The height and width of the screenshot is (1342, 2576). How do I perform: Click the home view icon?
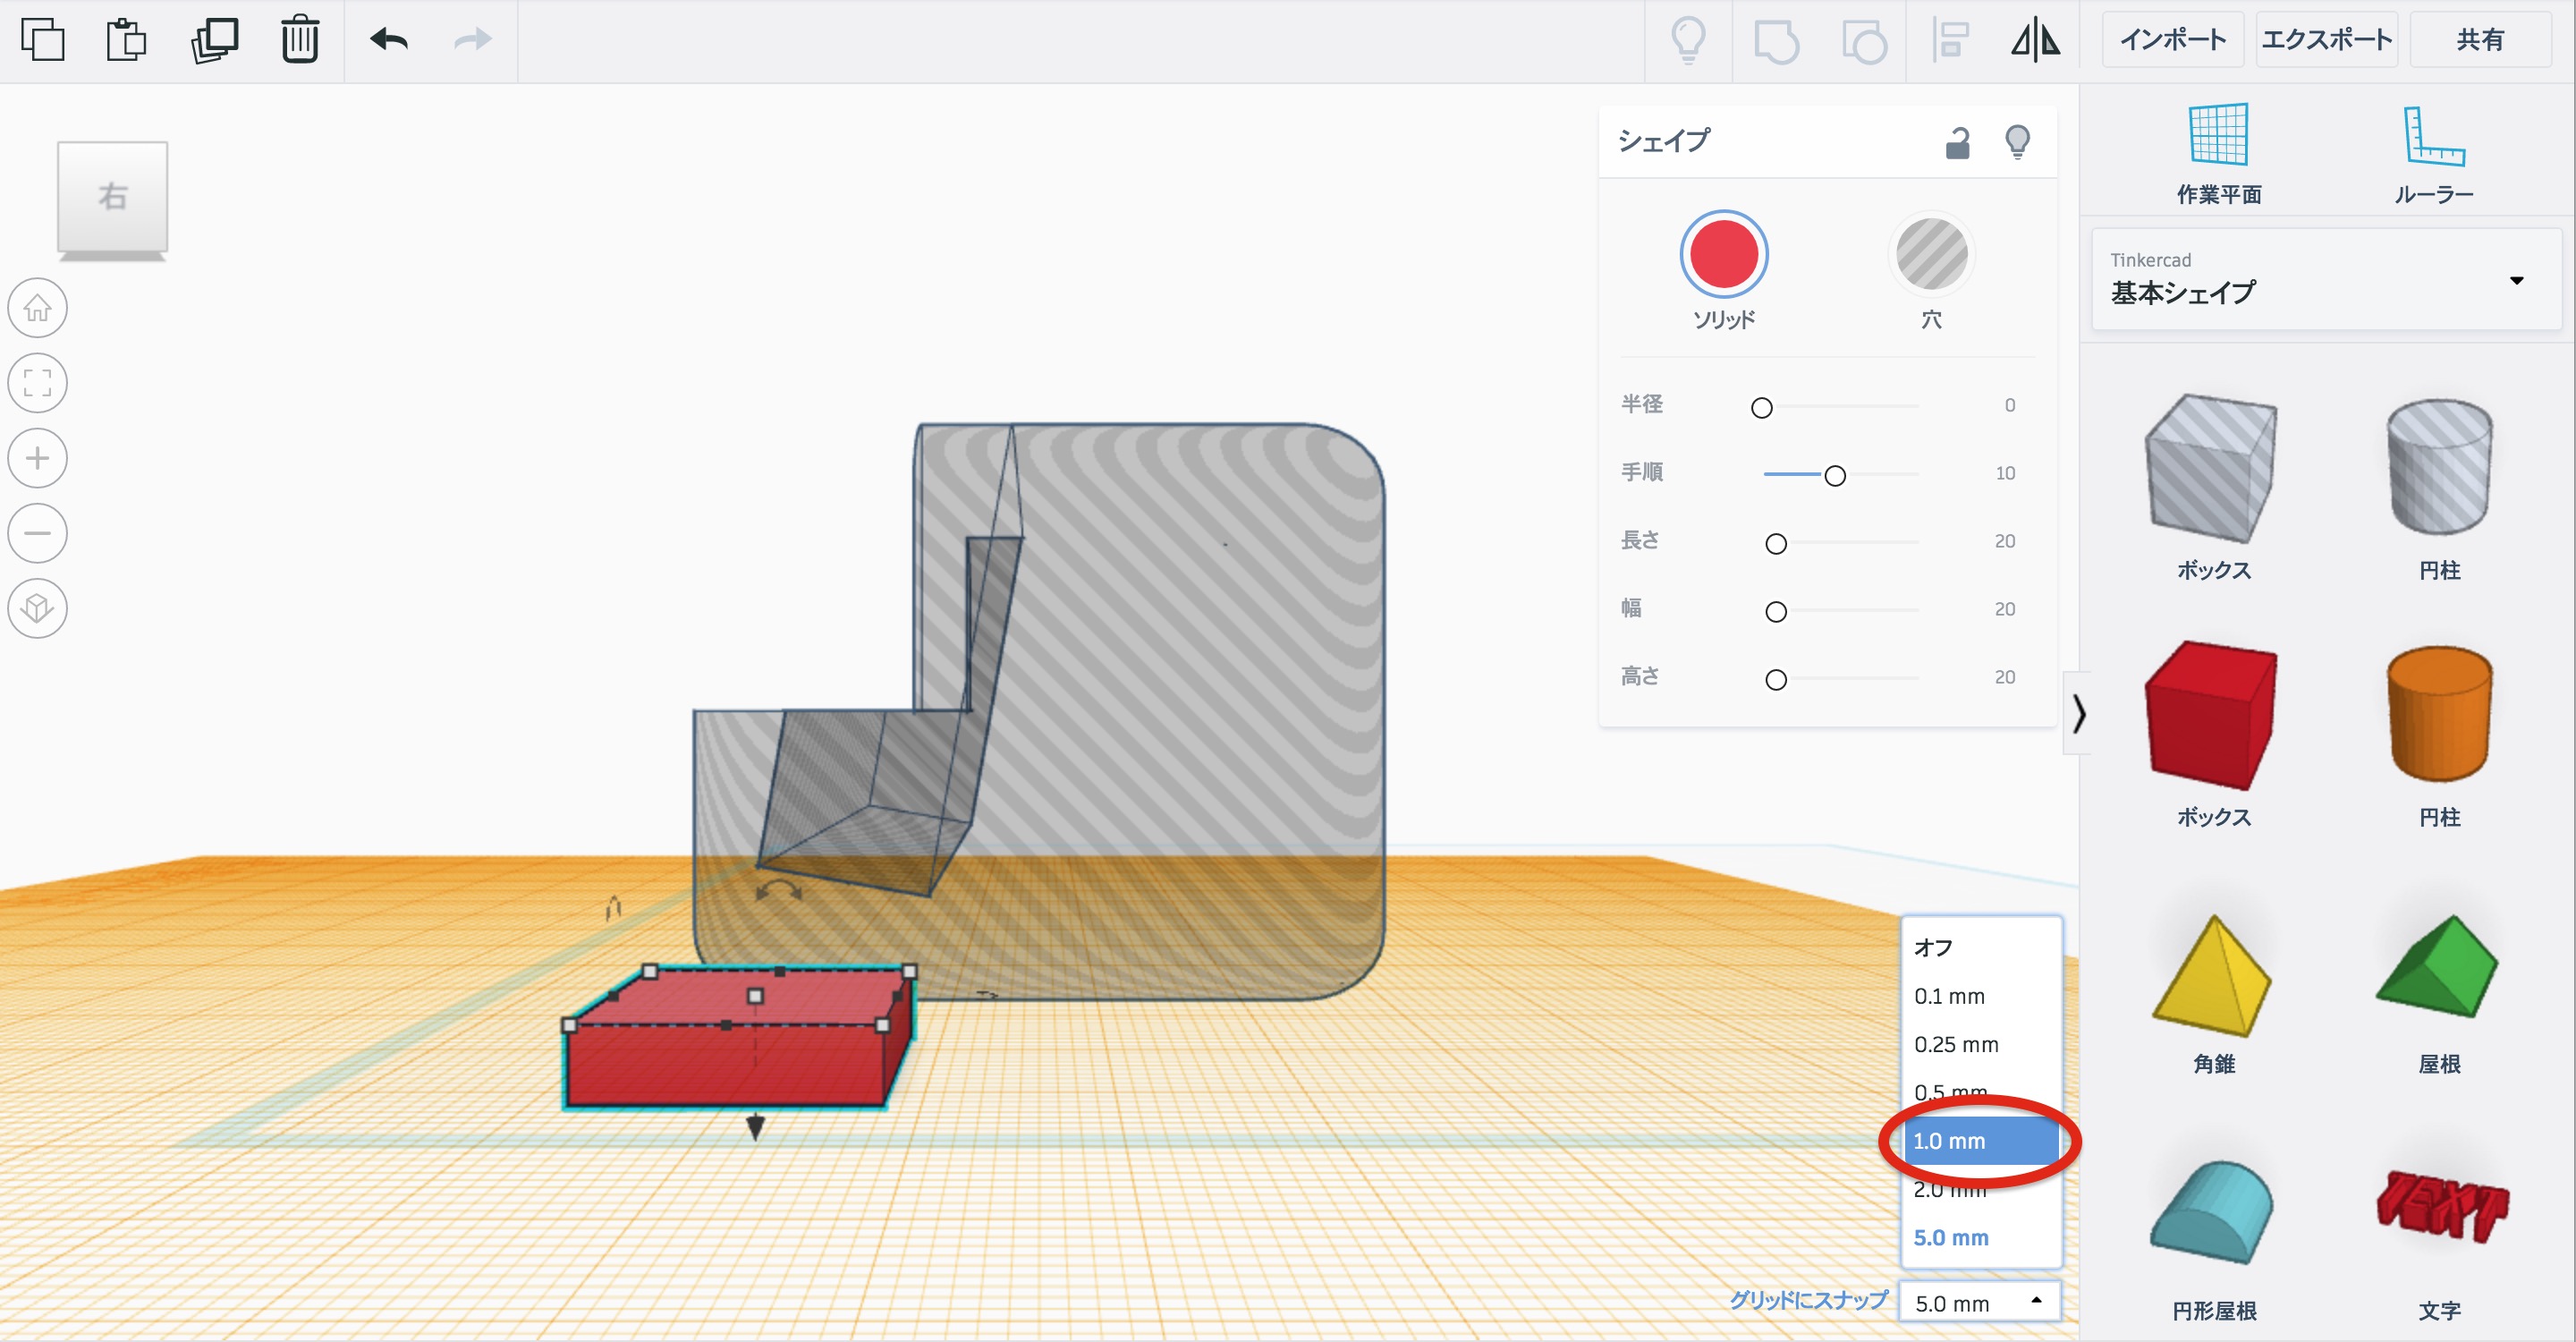(38, 308)
